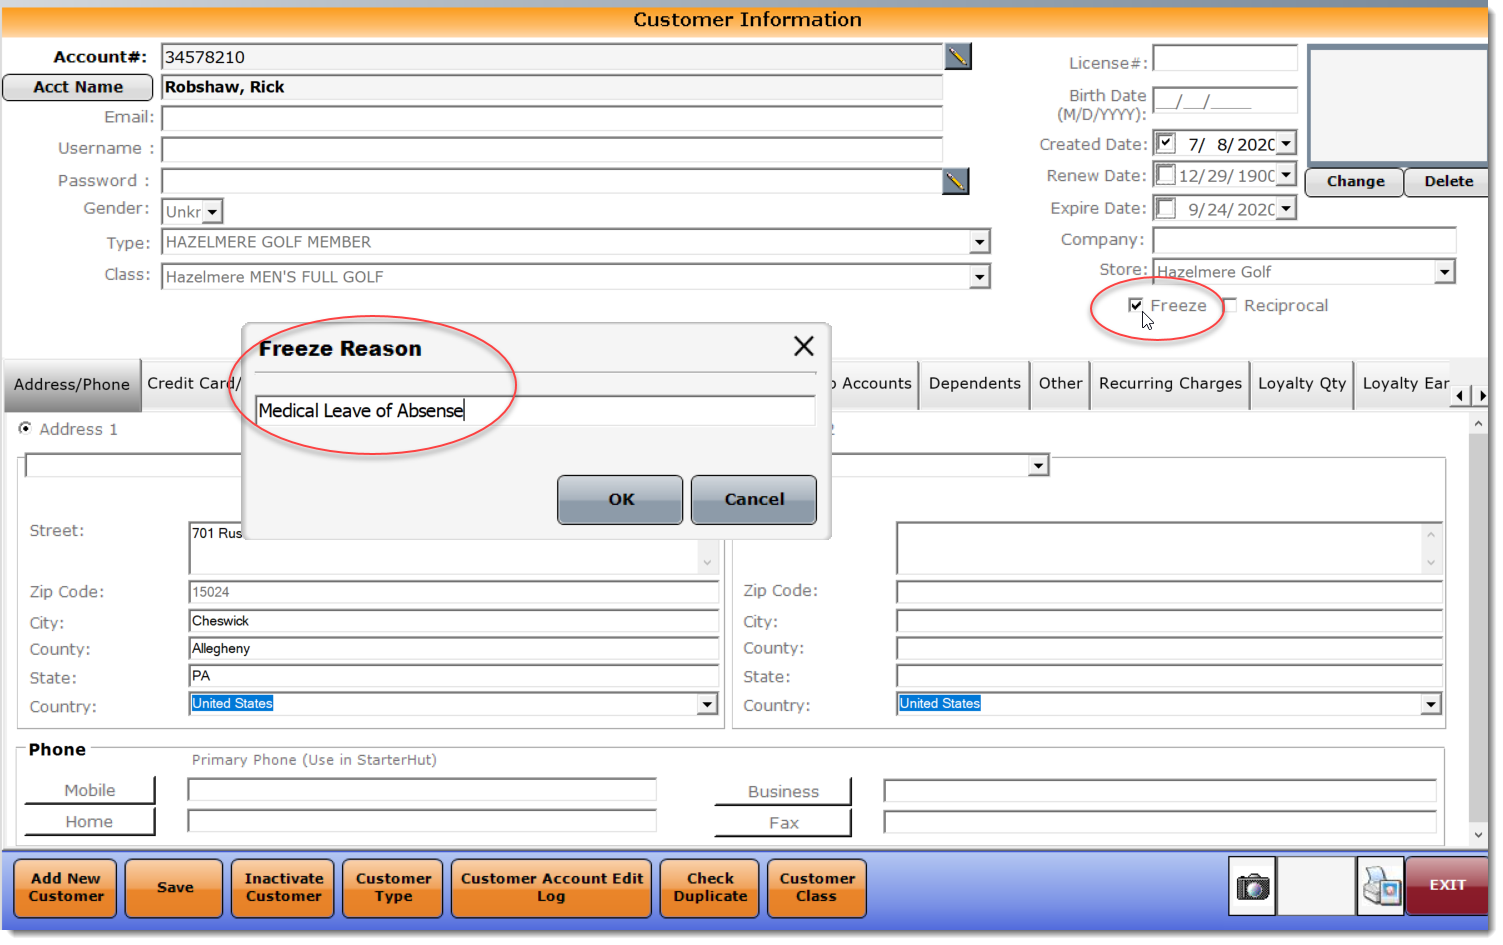Click the vertical scrollbar down arrow
This screenshot has width=1503, height=945.
click(x=1478, y=835)
